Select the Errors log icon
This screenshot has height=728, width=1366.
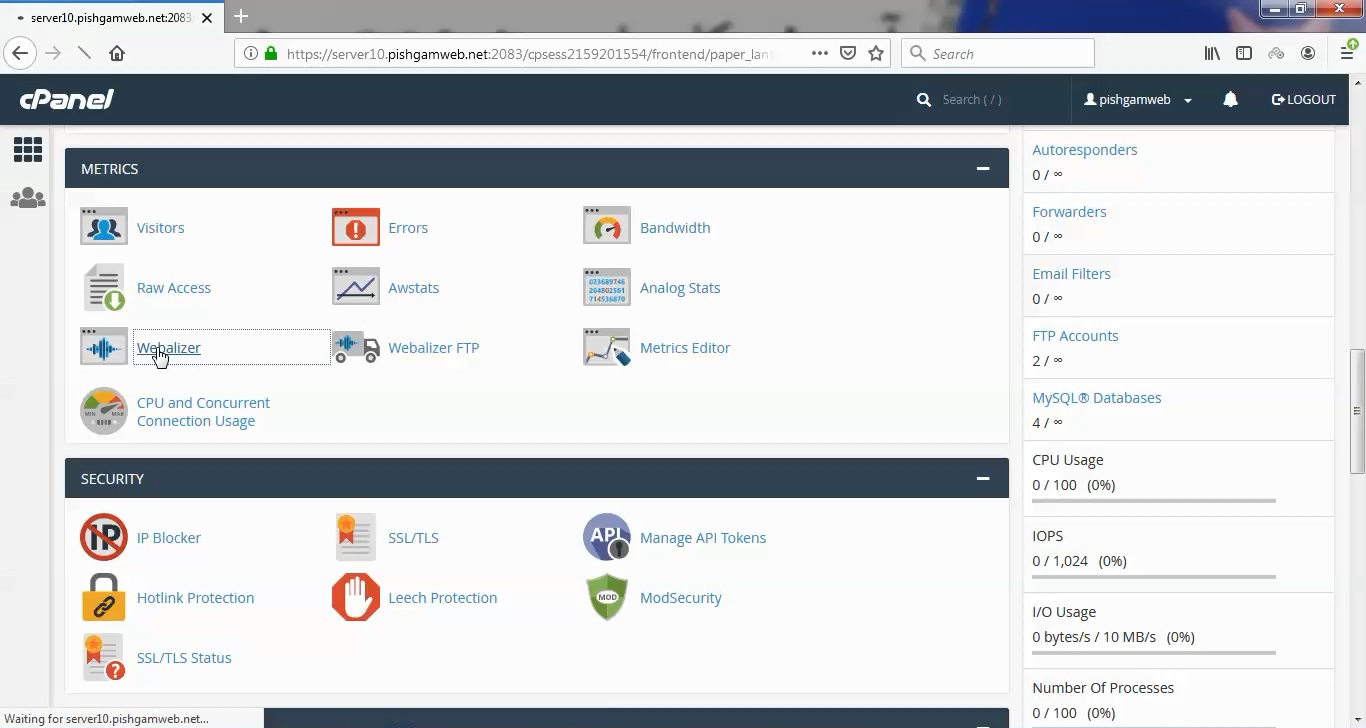[355, 227]
